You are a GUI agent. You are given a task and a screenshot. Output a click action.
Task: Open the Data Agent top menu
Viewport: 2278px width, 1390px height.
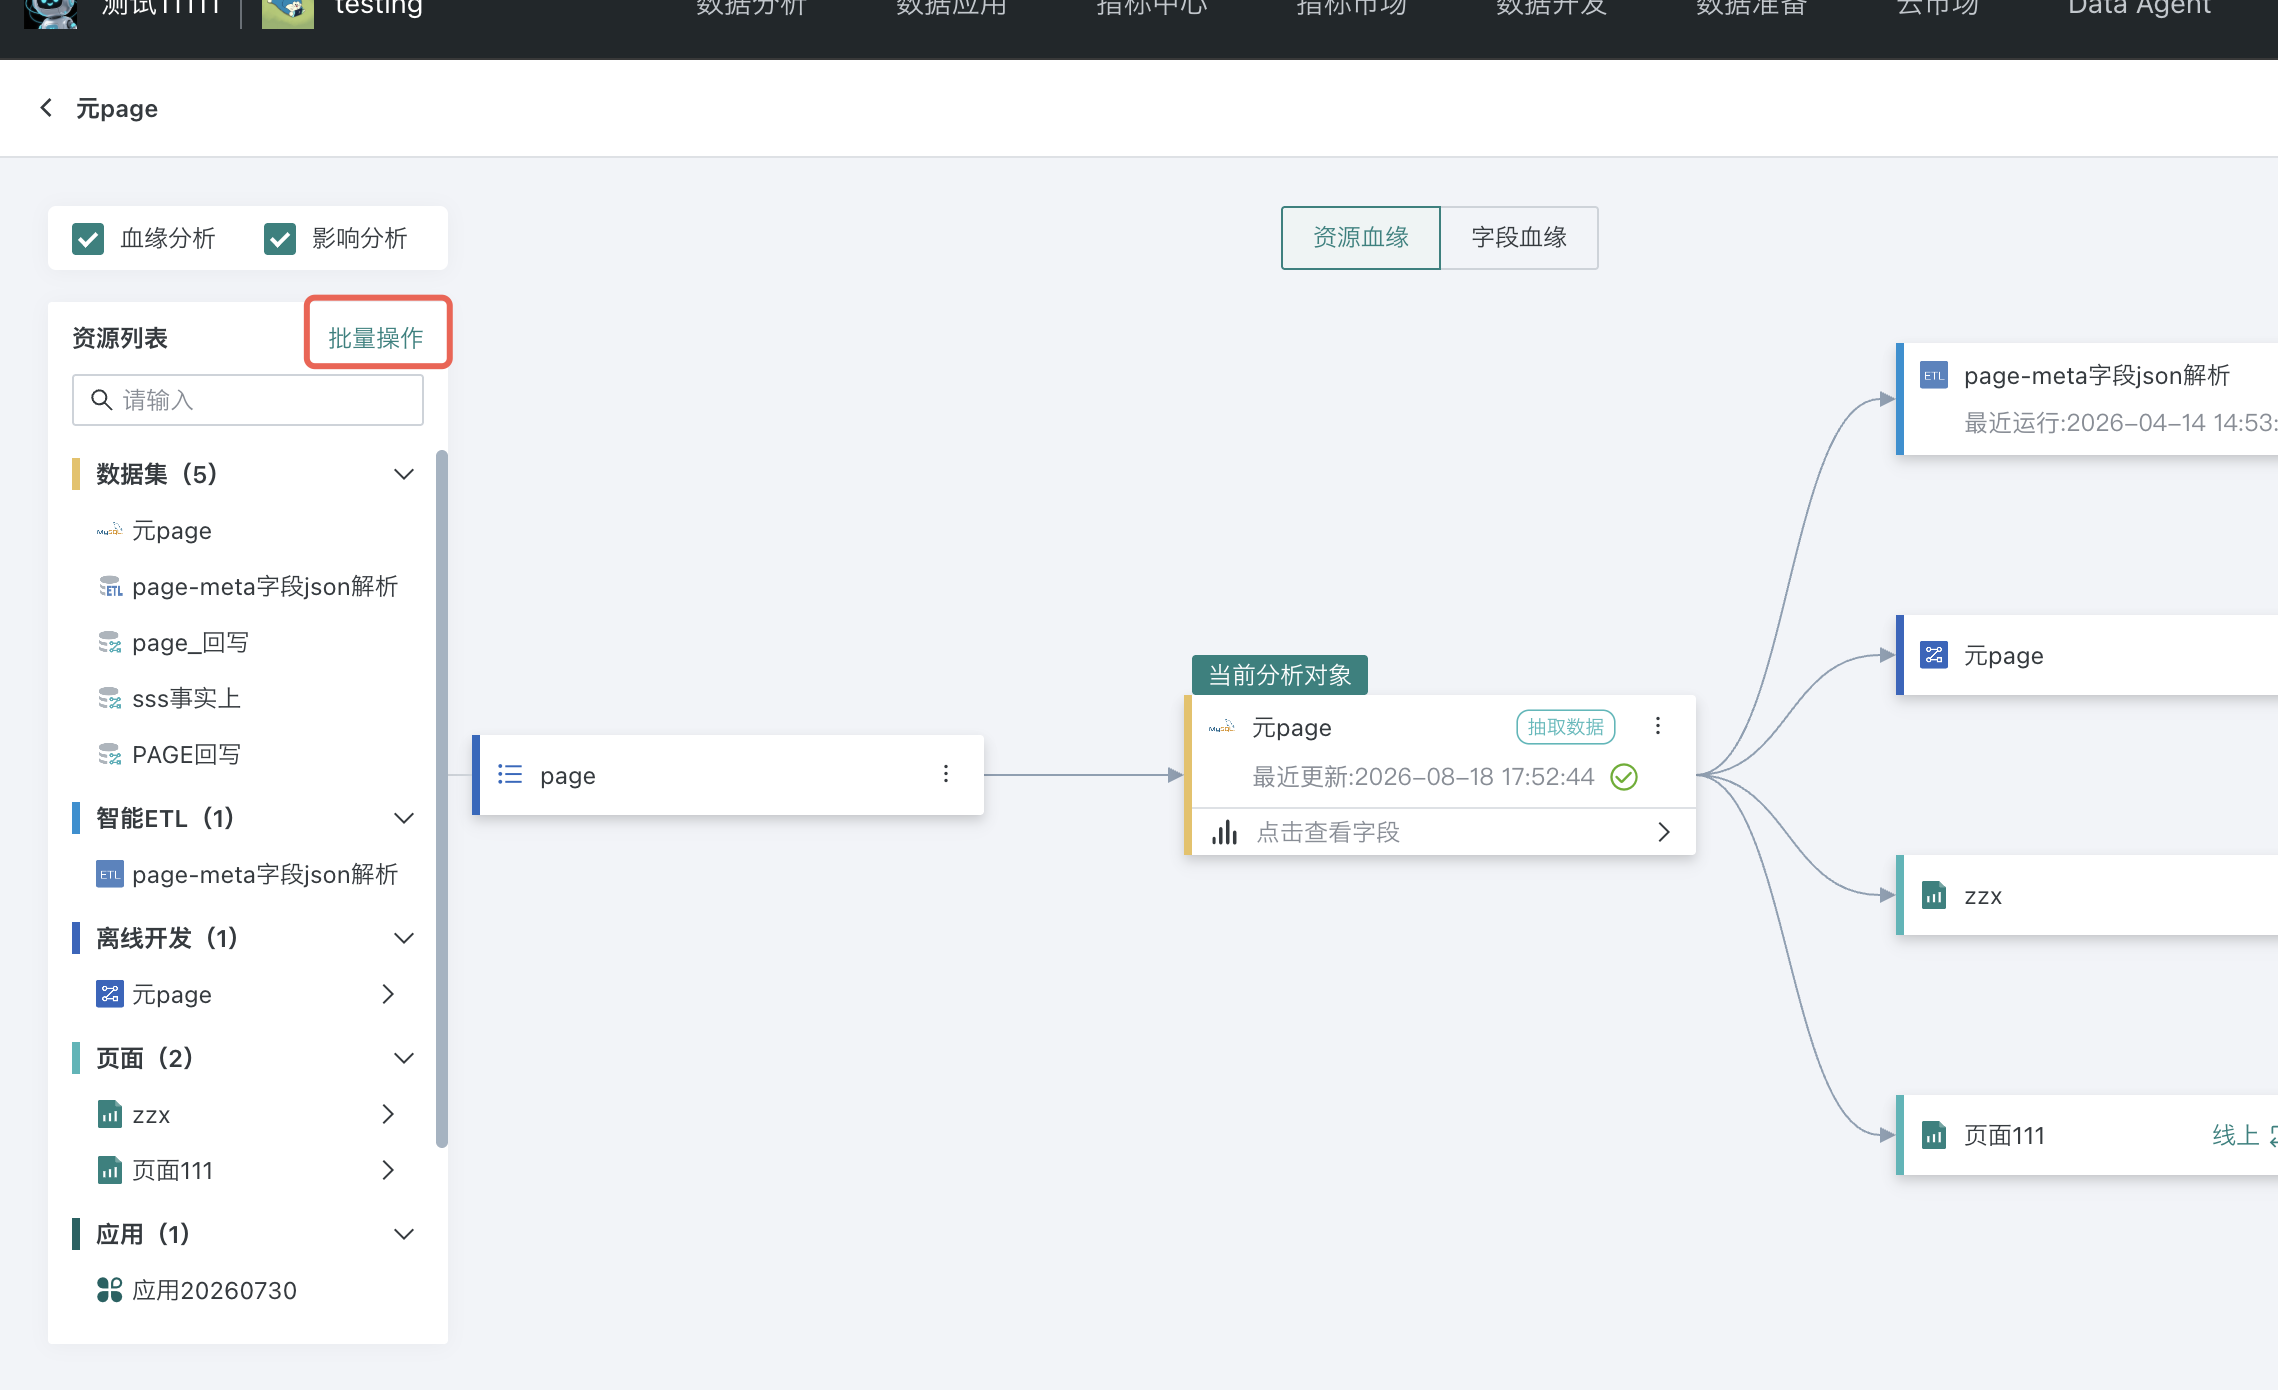pyautogui.click(x=2139, y=8)
